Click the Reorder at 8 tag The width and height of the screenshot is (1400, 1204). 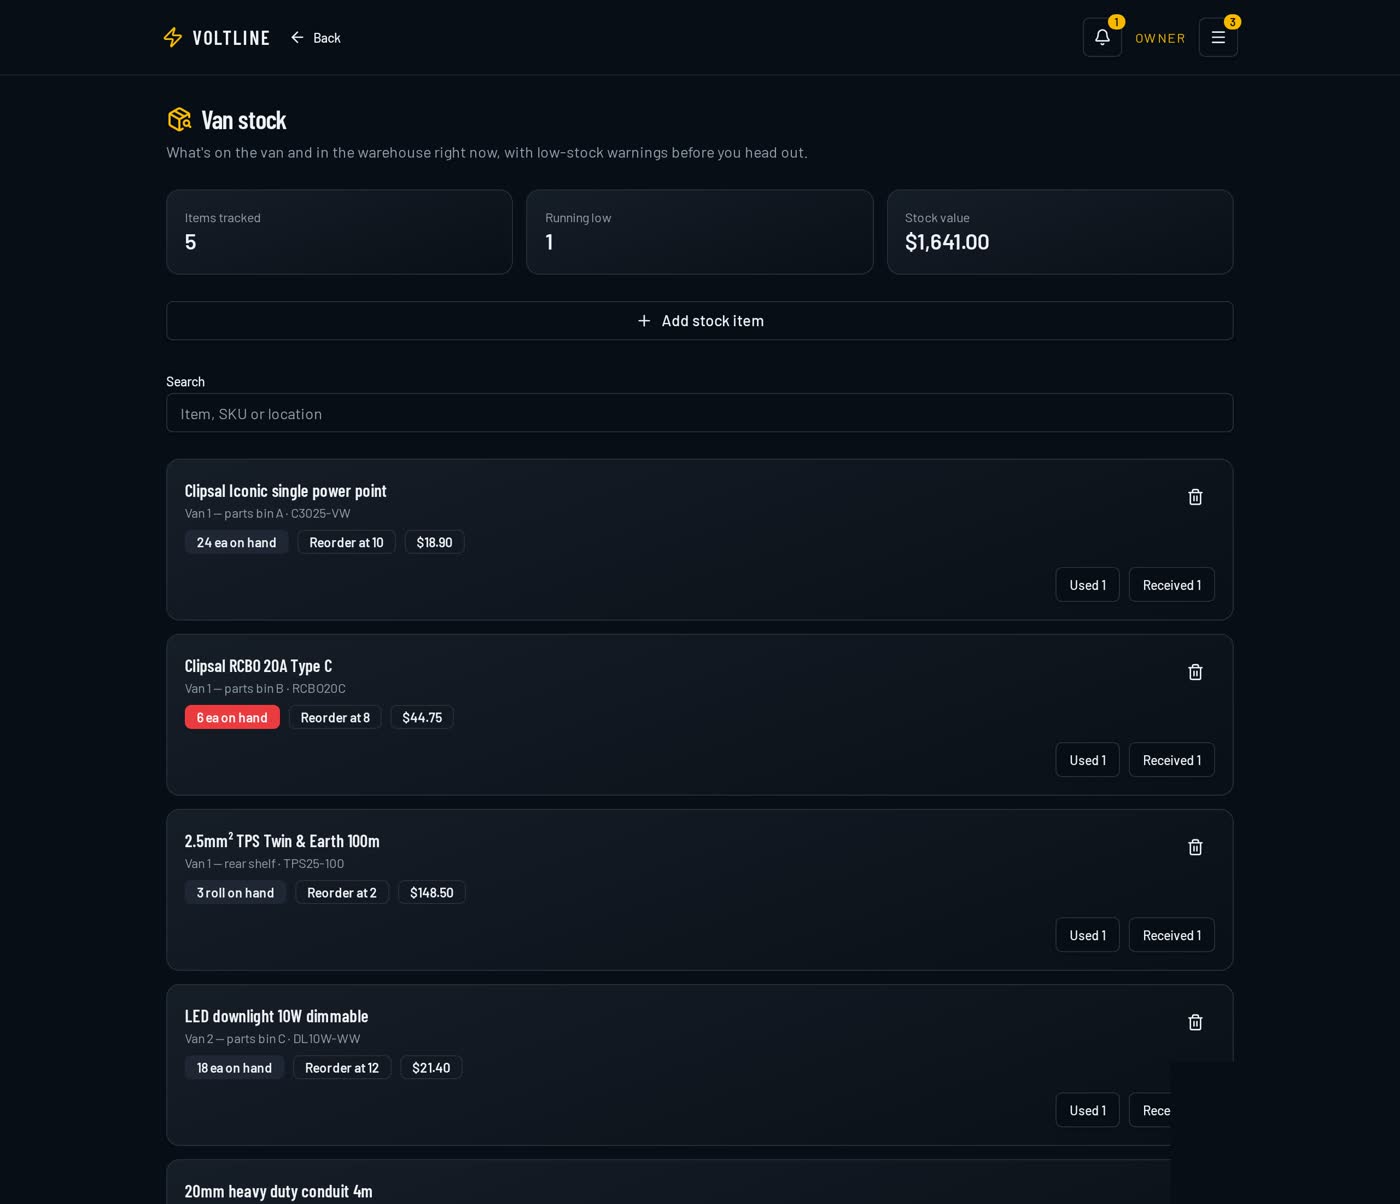[335, 717]
